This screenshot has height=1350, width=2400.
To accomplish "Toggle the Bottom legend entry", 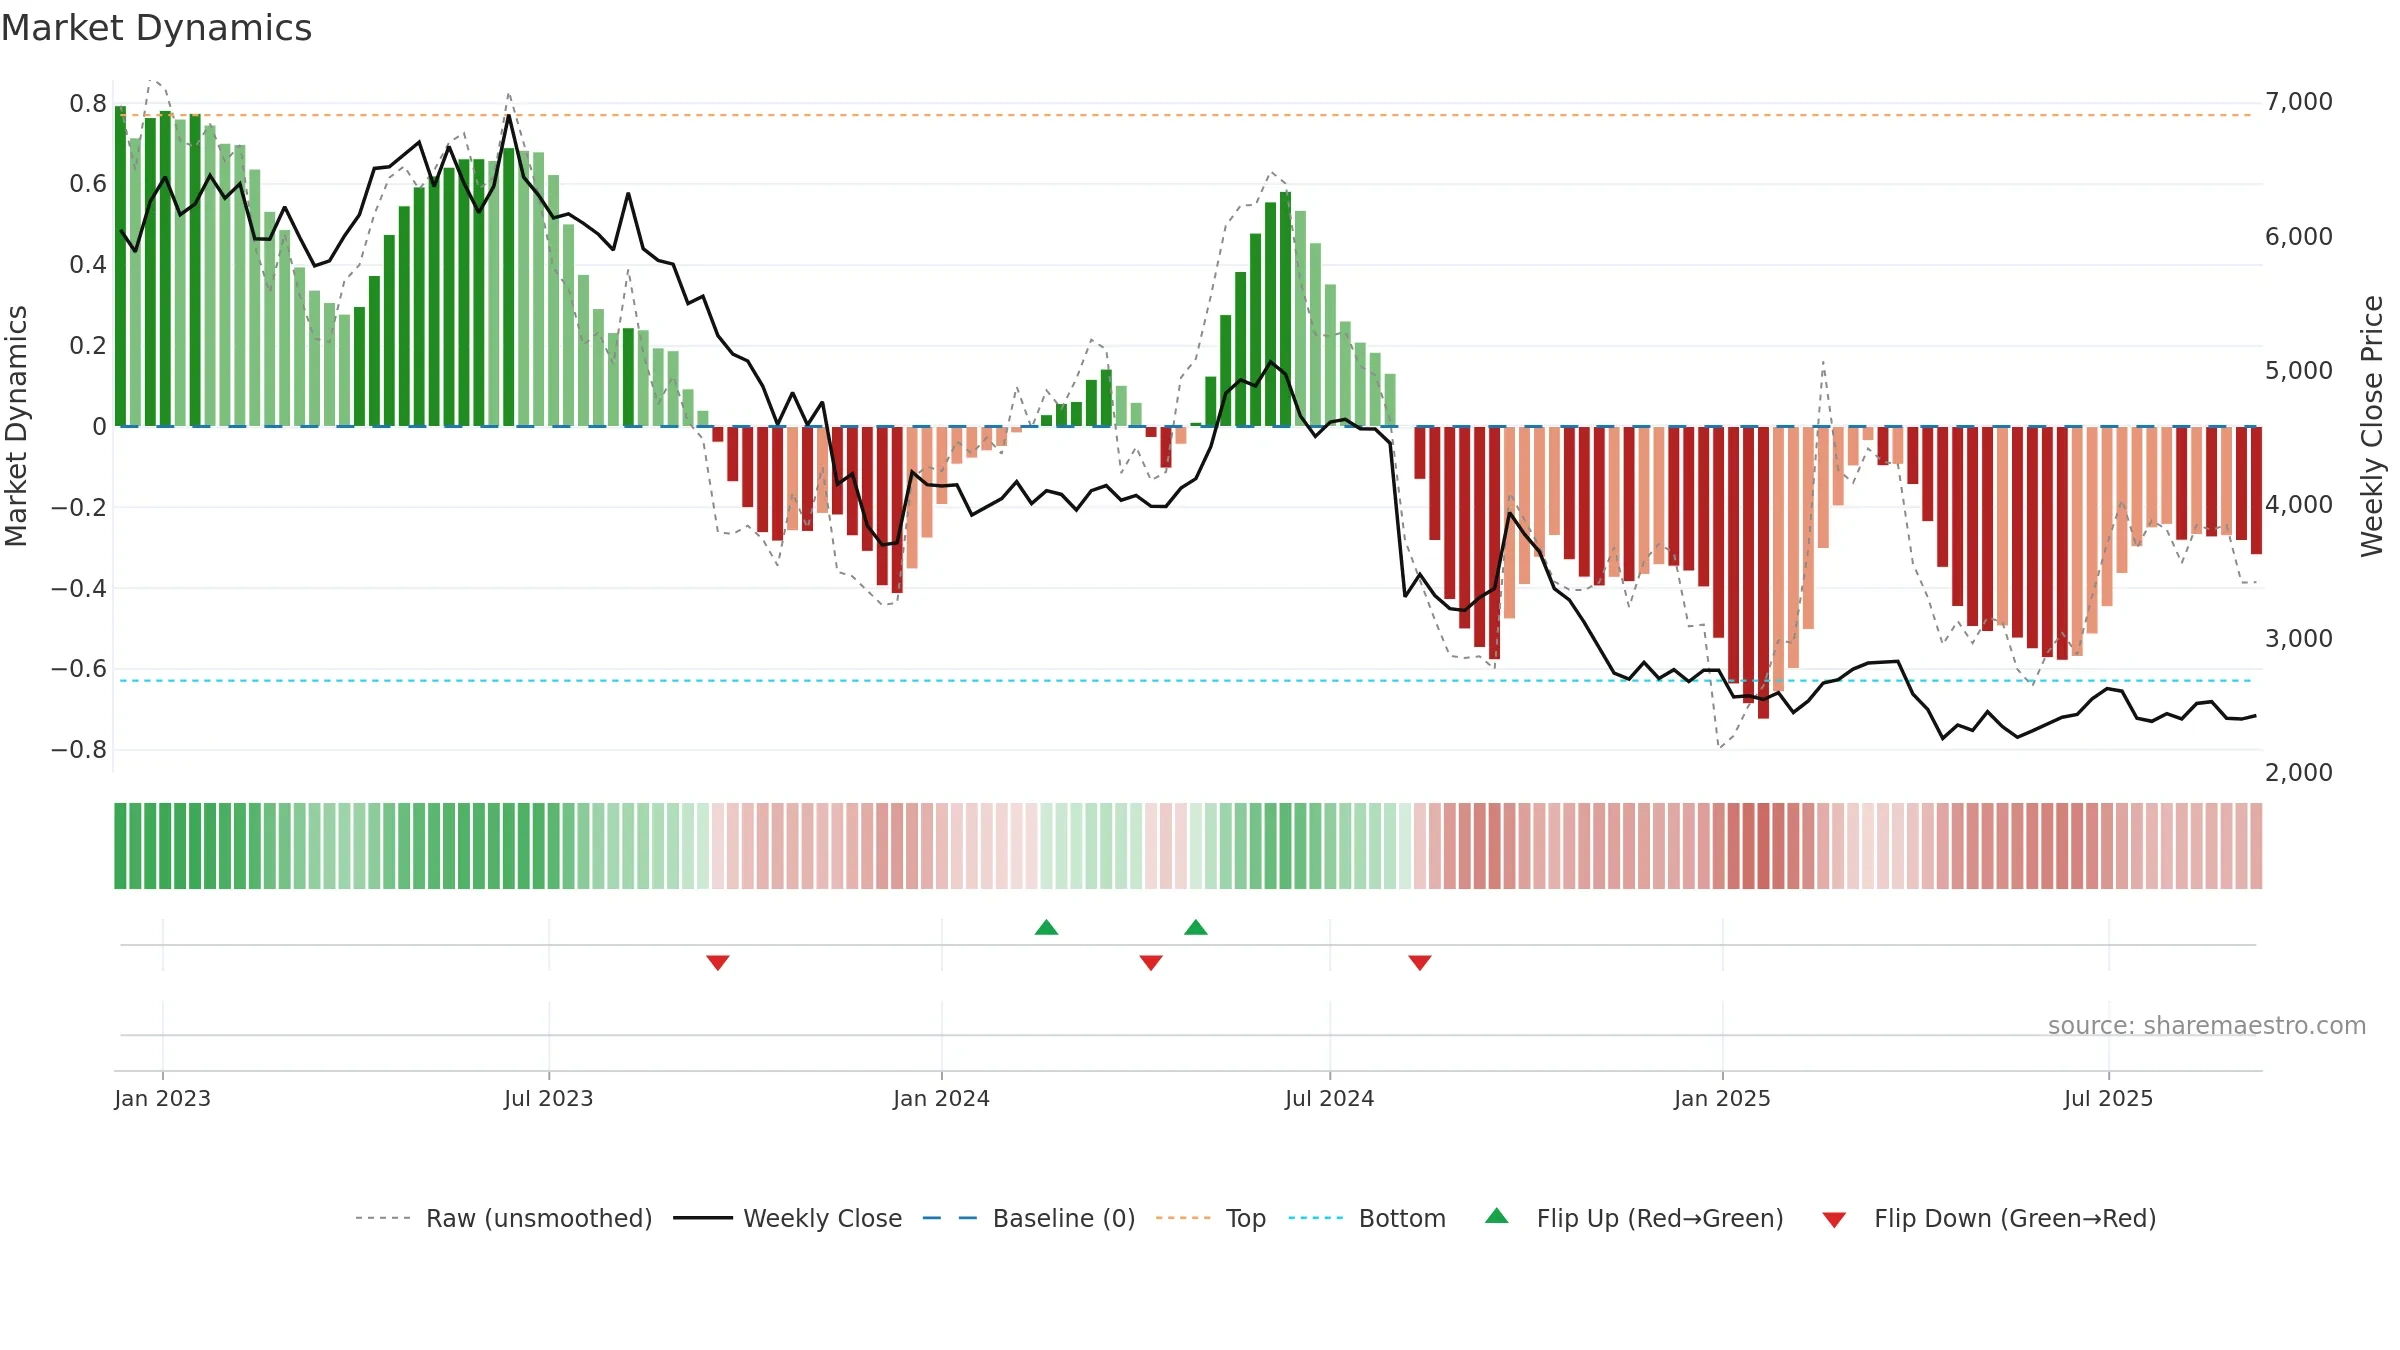I will pyautogui.click(x=1367, y=1218).
